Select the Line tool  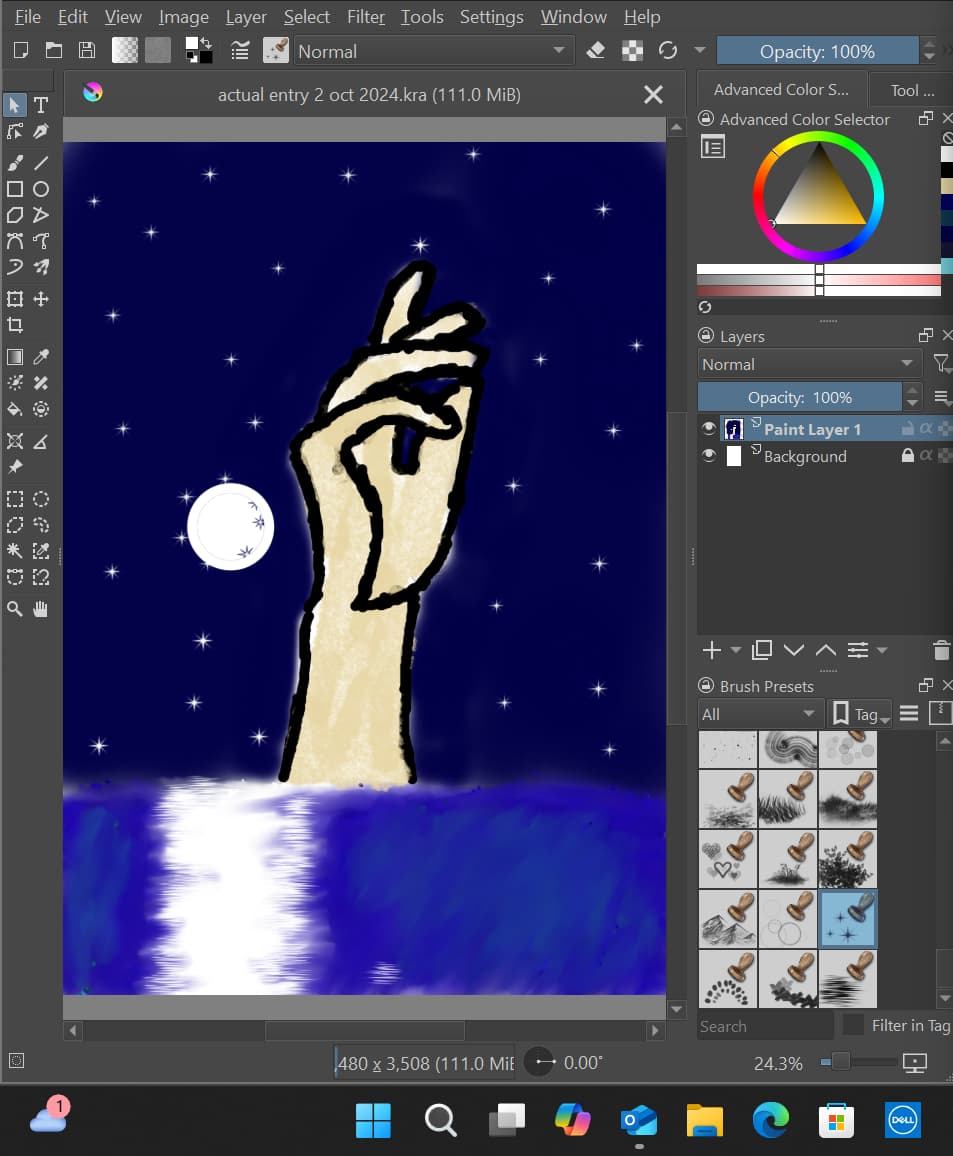pyautogui.click(x=41, y=162)
